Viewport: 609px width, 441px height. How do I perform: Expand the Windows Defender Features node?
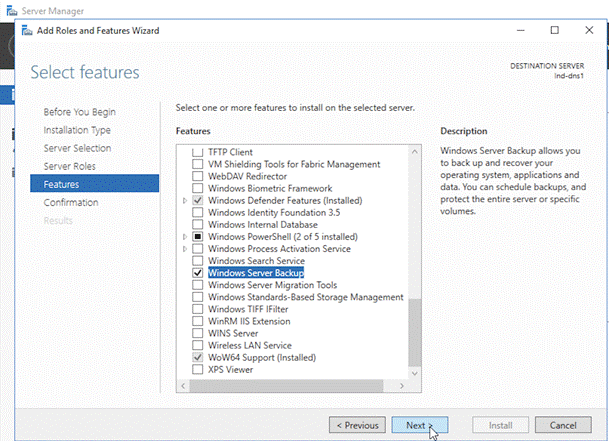[185, 200]
